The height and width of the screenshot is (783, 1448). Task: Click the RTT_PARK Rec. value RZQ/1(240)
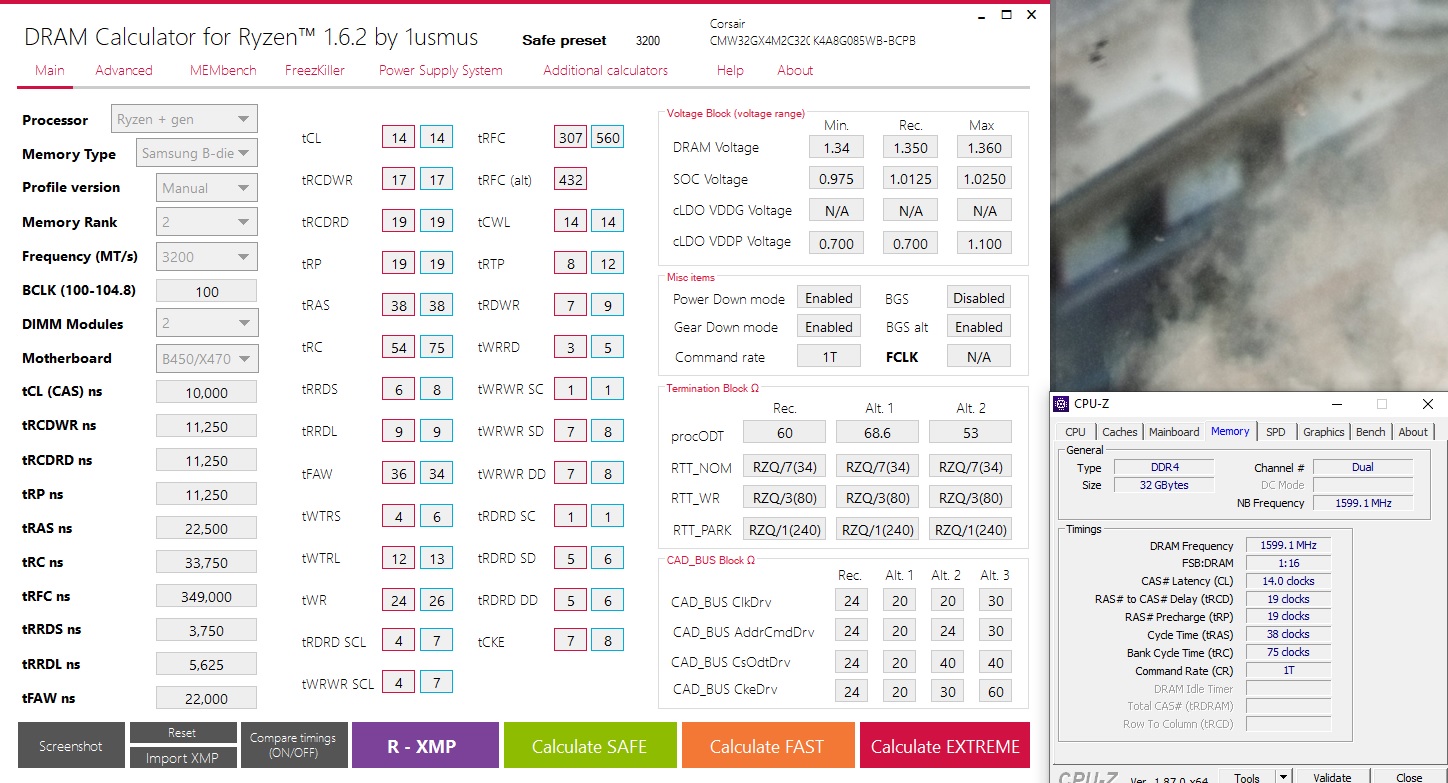(784, 530)
